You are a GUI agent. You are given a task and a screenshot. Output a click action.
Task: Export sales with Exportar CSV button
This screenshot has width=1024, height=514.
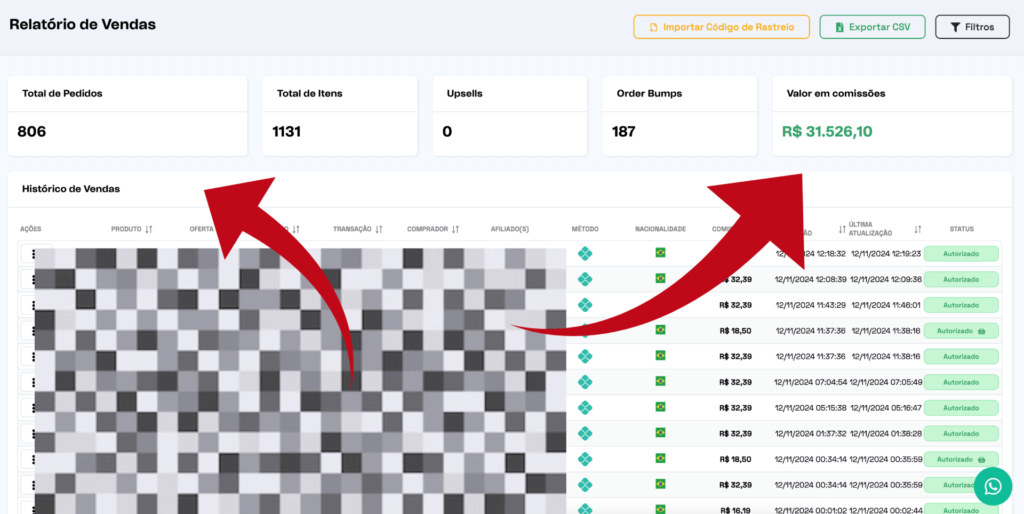(x=872, y=27)
